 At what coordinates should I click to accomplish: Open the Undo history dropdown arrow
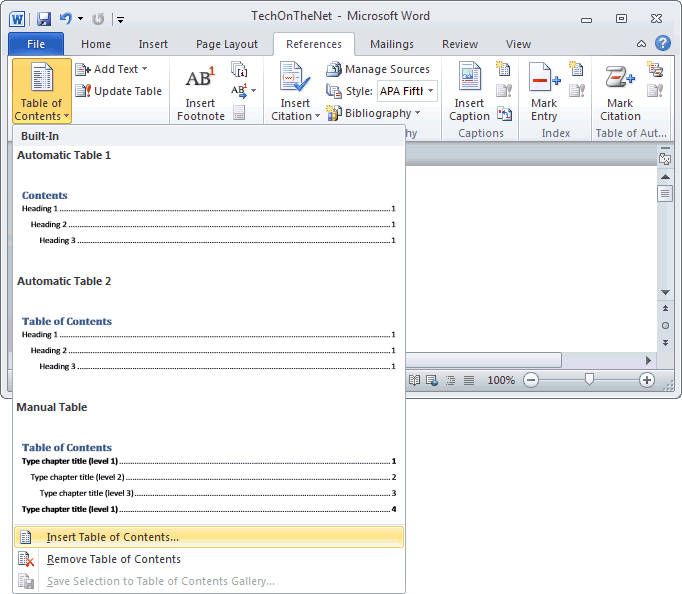click(80, 19)
